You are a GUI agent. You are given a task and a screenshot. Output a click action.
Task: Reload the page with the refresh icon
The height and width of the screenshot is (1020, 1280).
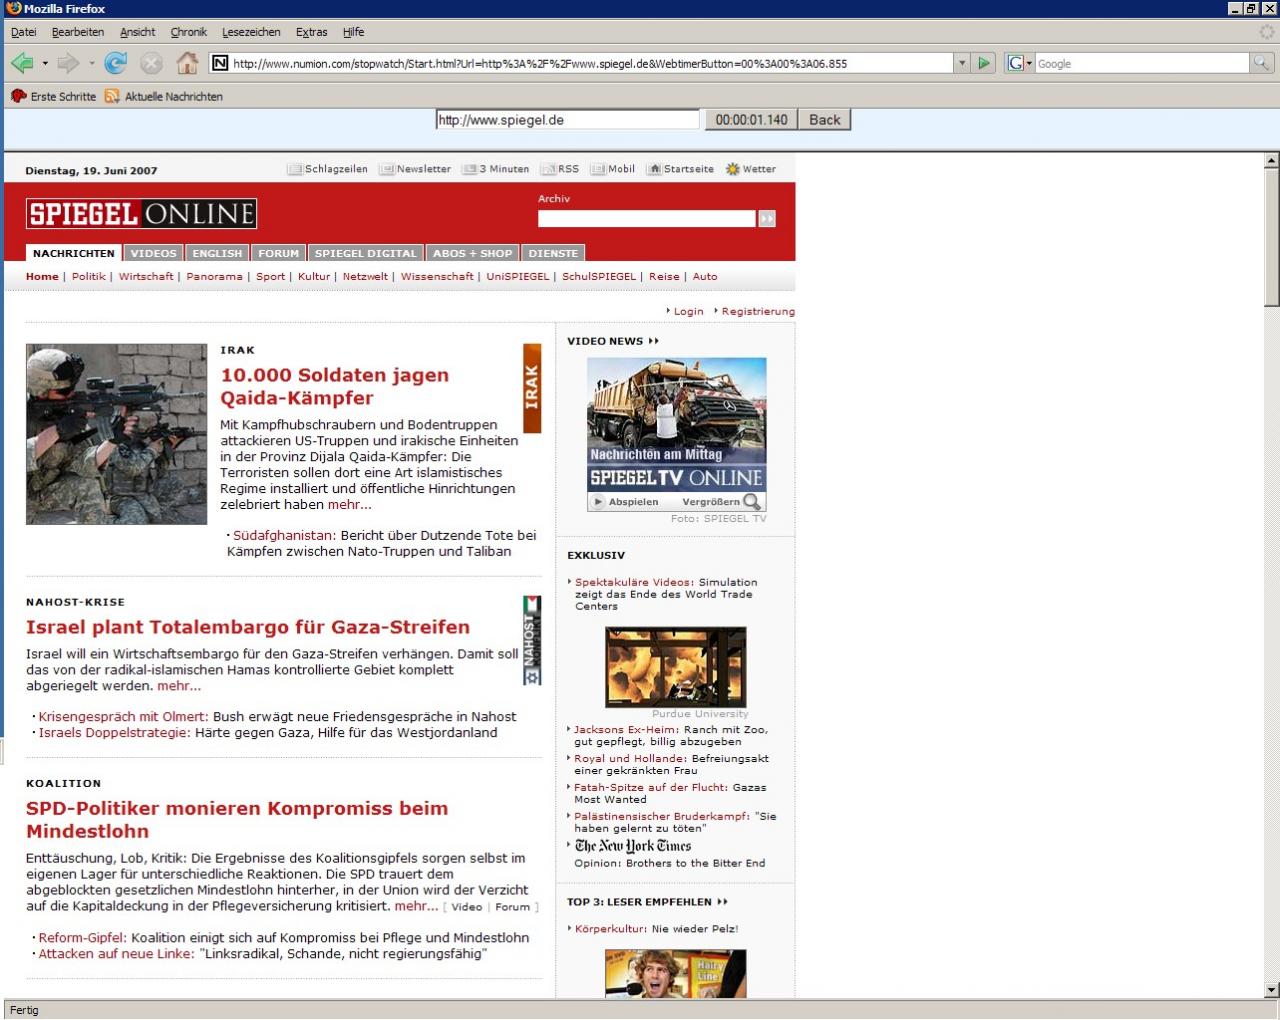click(116, 63)
